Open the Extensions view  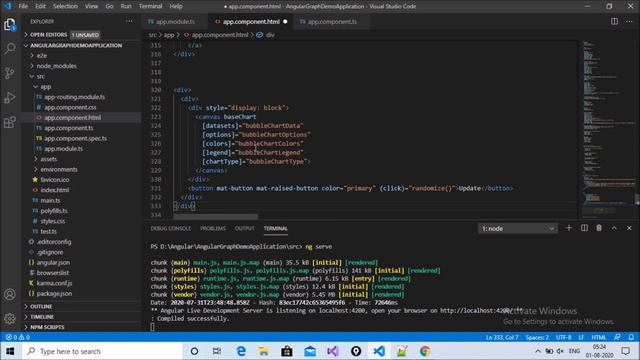[x=10, y=122]
